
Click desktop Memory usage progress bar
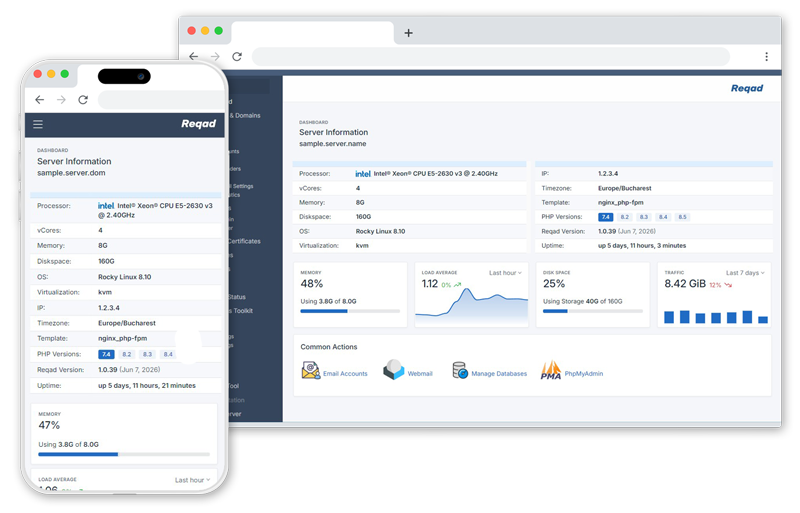[350, 311]
